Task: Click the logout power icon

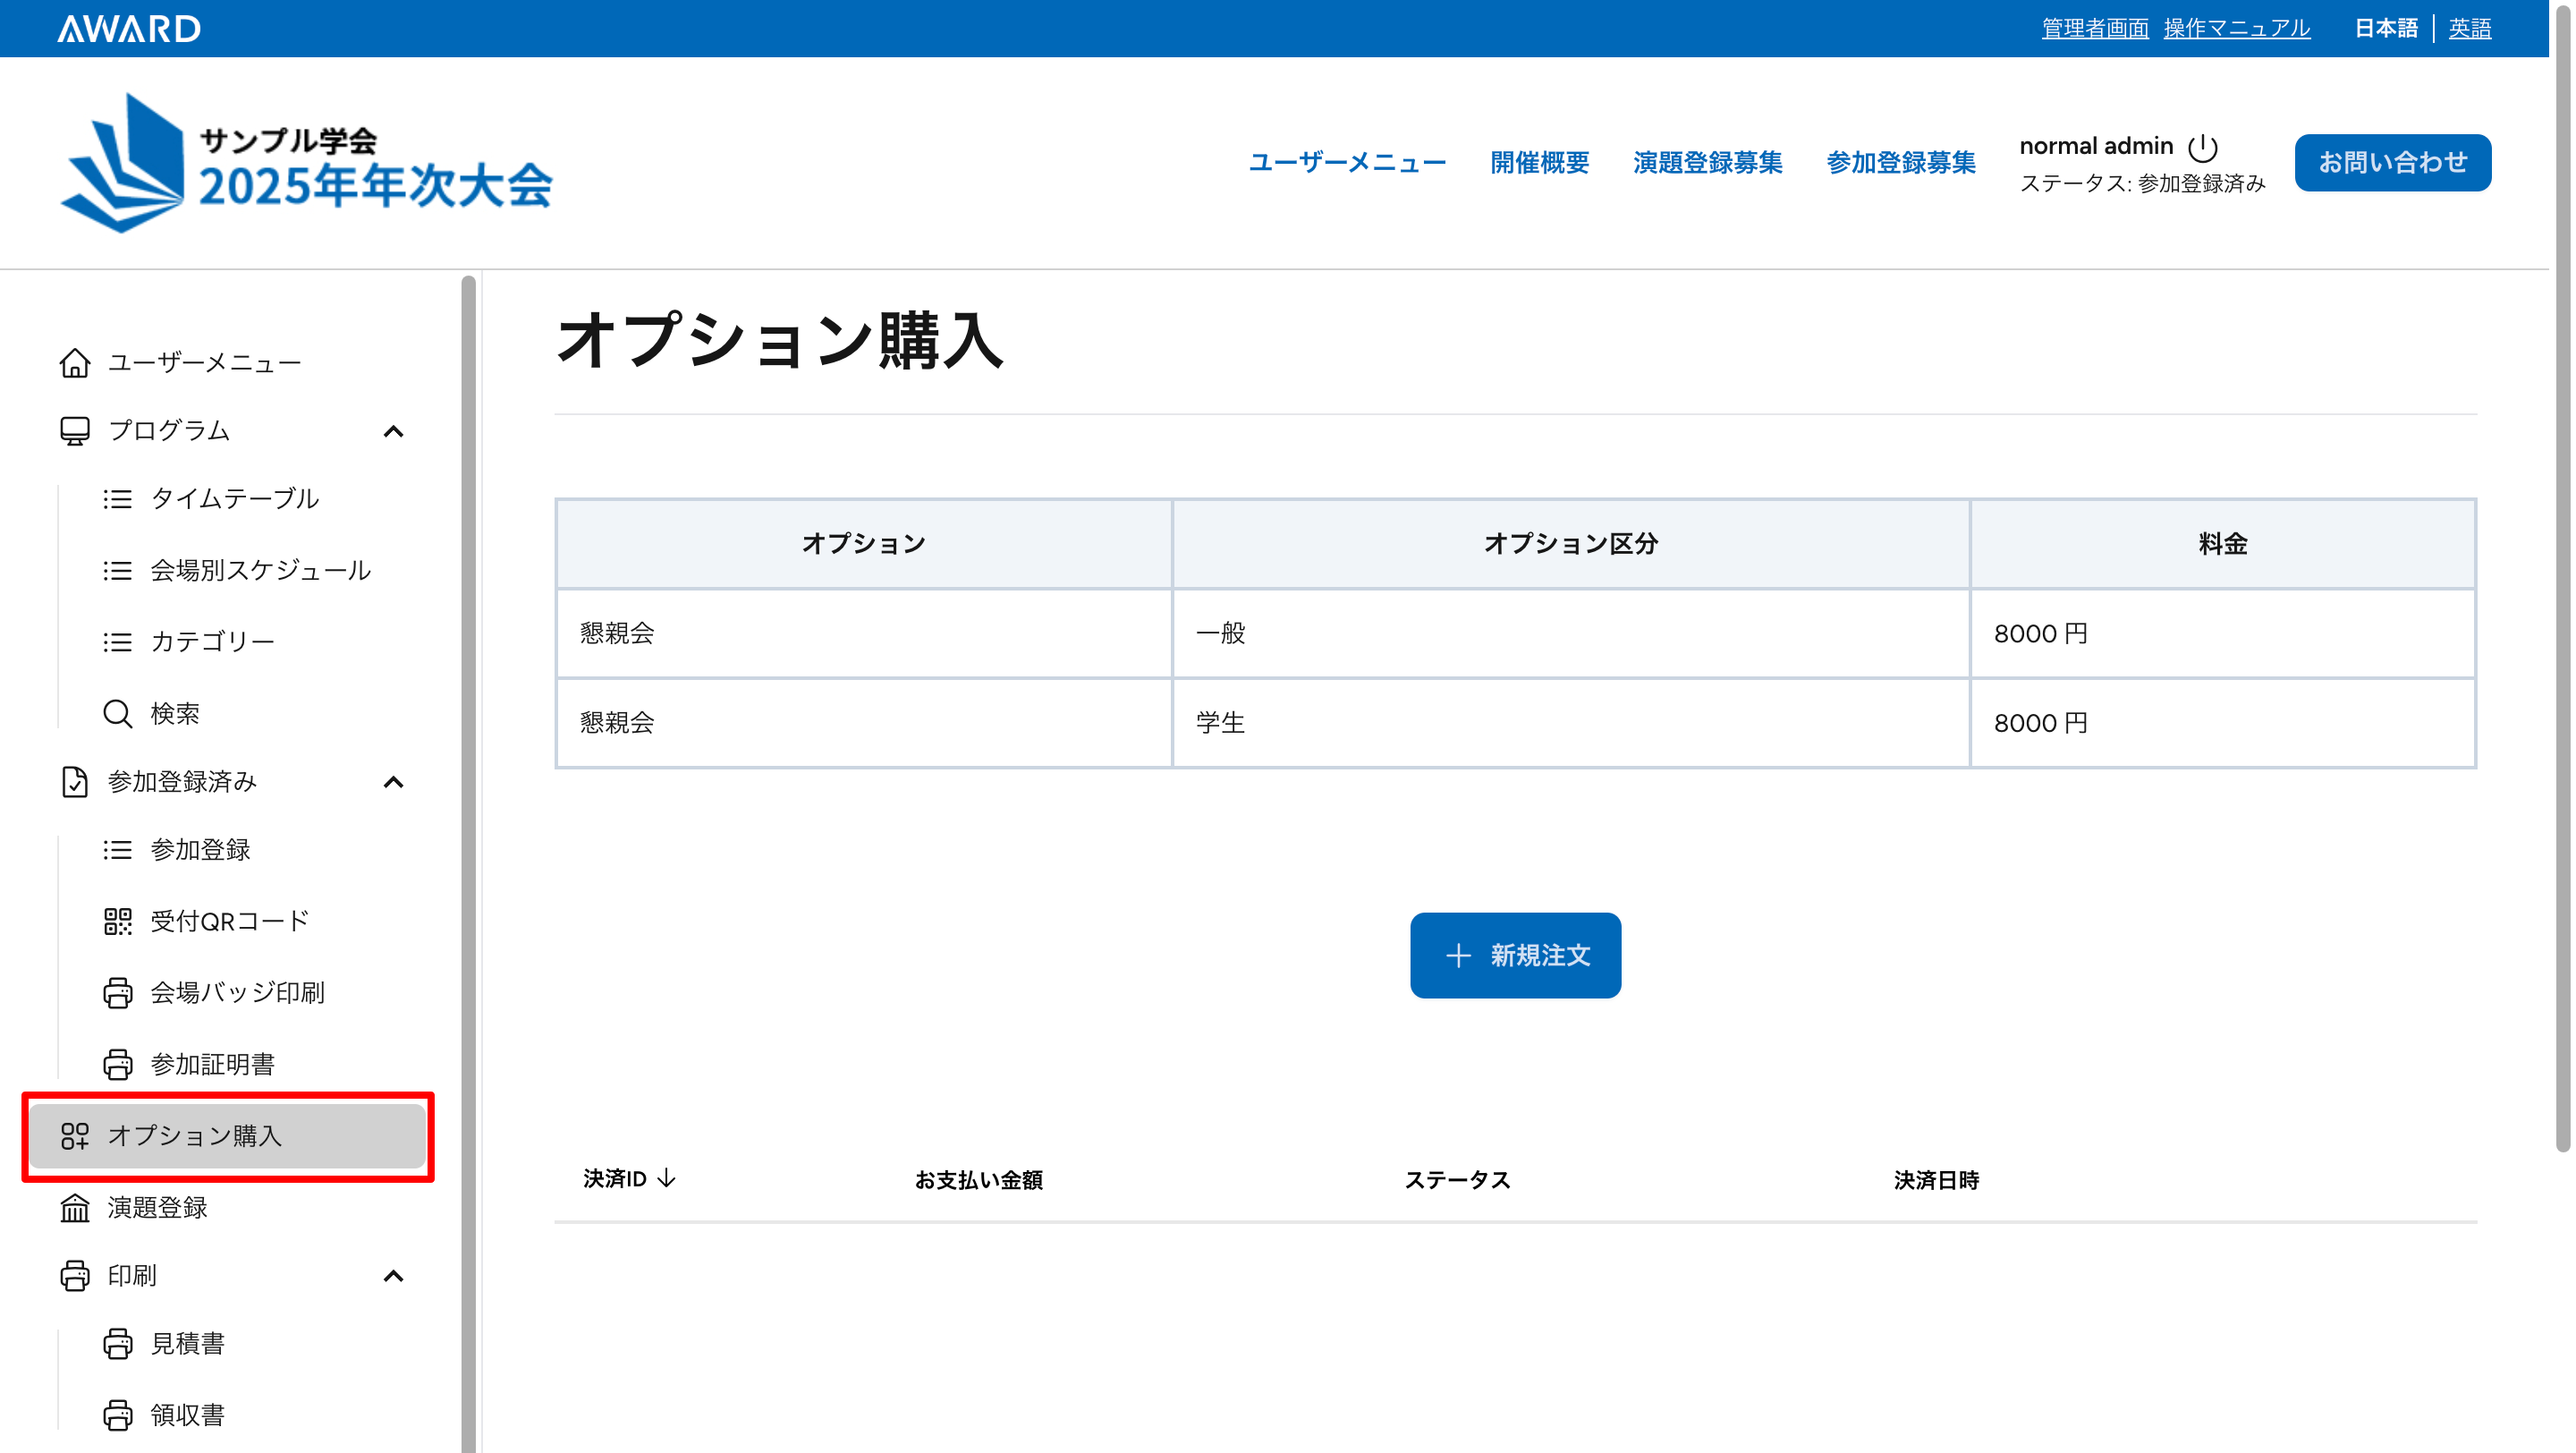Action: (x=2202, y=147)
